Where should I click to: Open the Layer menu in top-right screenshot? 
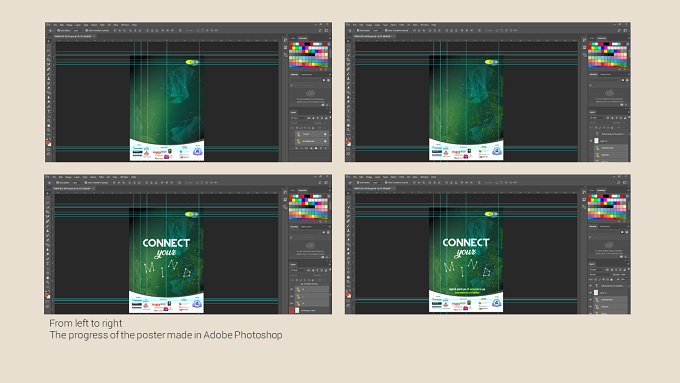pyautogui.click(x=377, y=25)
